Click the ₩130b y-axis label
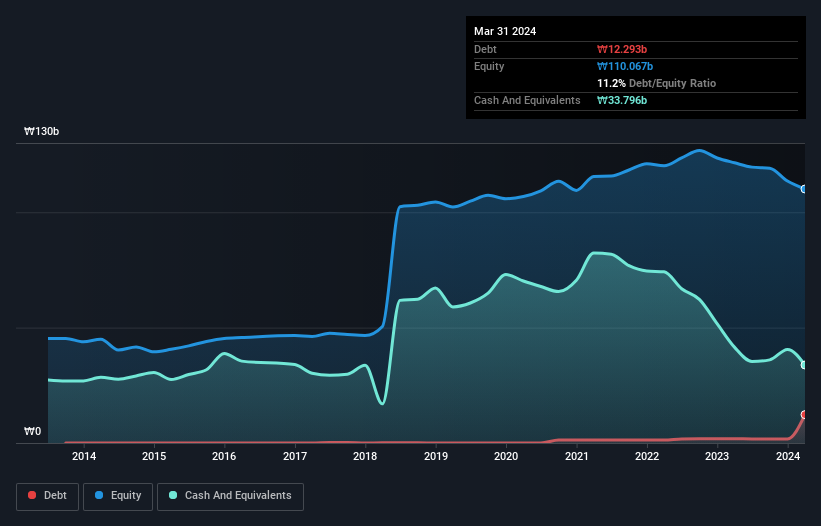Screen dimensions: 821x526 (41, 131)
